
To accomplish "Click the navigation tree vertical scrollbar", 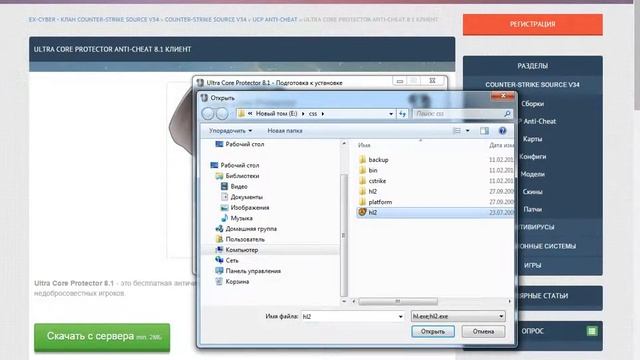I will click(343, 235).
